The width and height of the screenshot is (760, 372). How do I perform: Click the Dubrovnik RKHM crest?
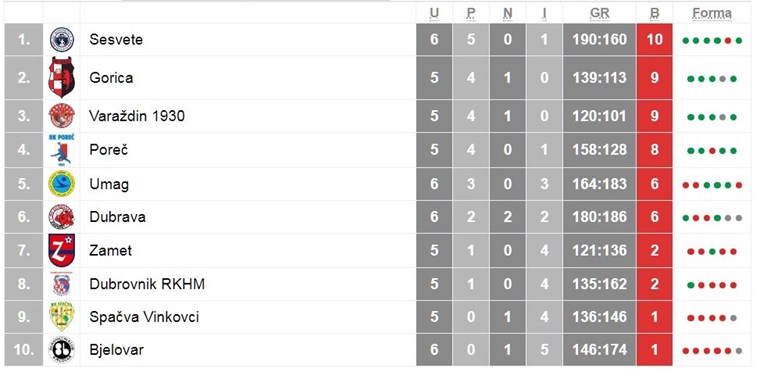tap(62, 284)
